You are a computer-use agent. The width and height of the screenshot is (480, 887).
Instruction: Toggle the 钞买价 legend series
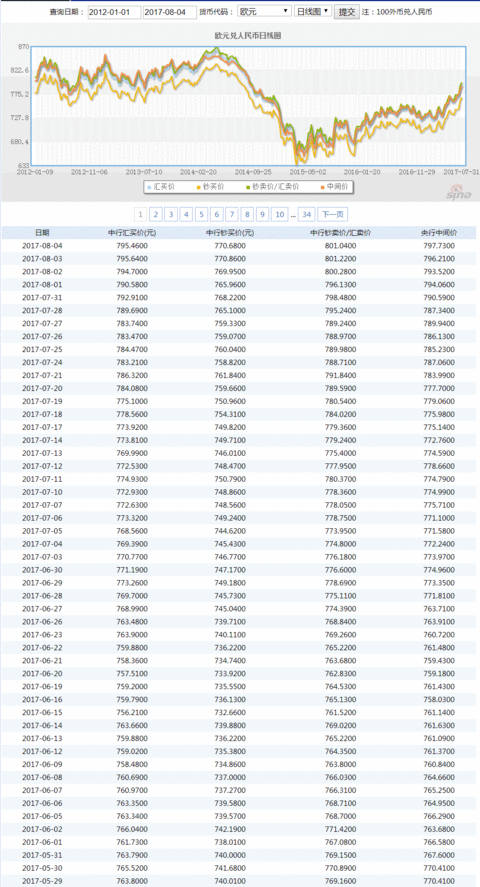(x=209, y=186)
